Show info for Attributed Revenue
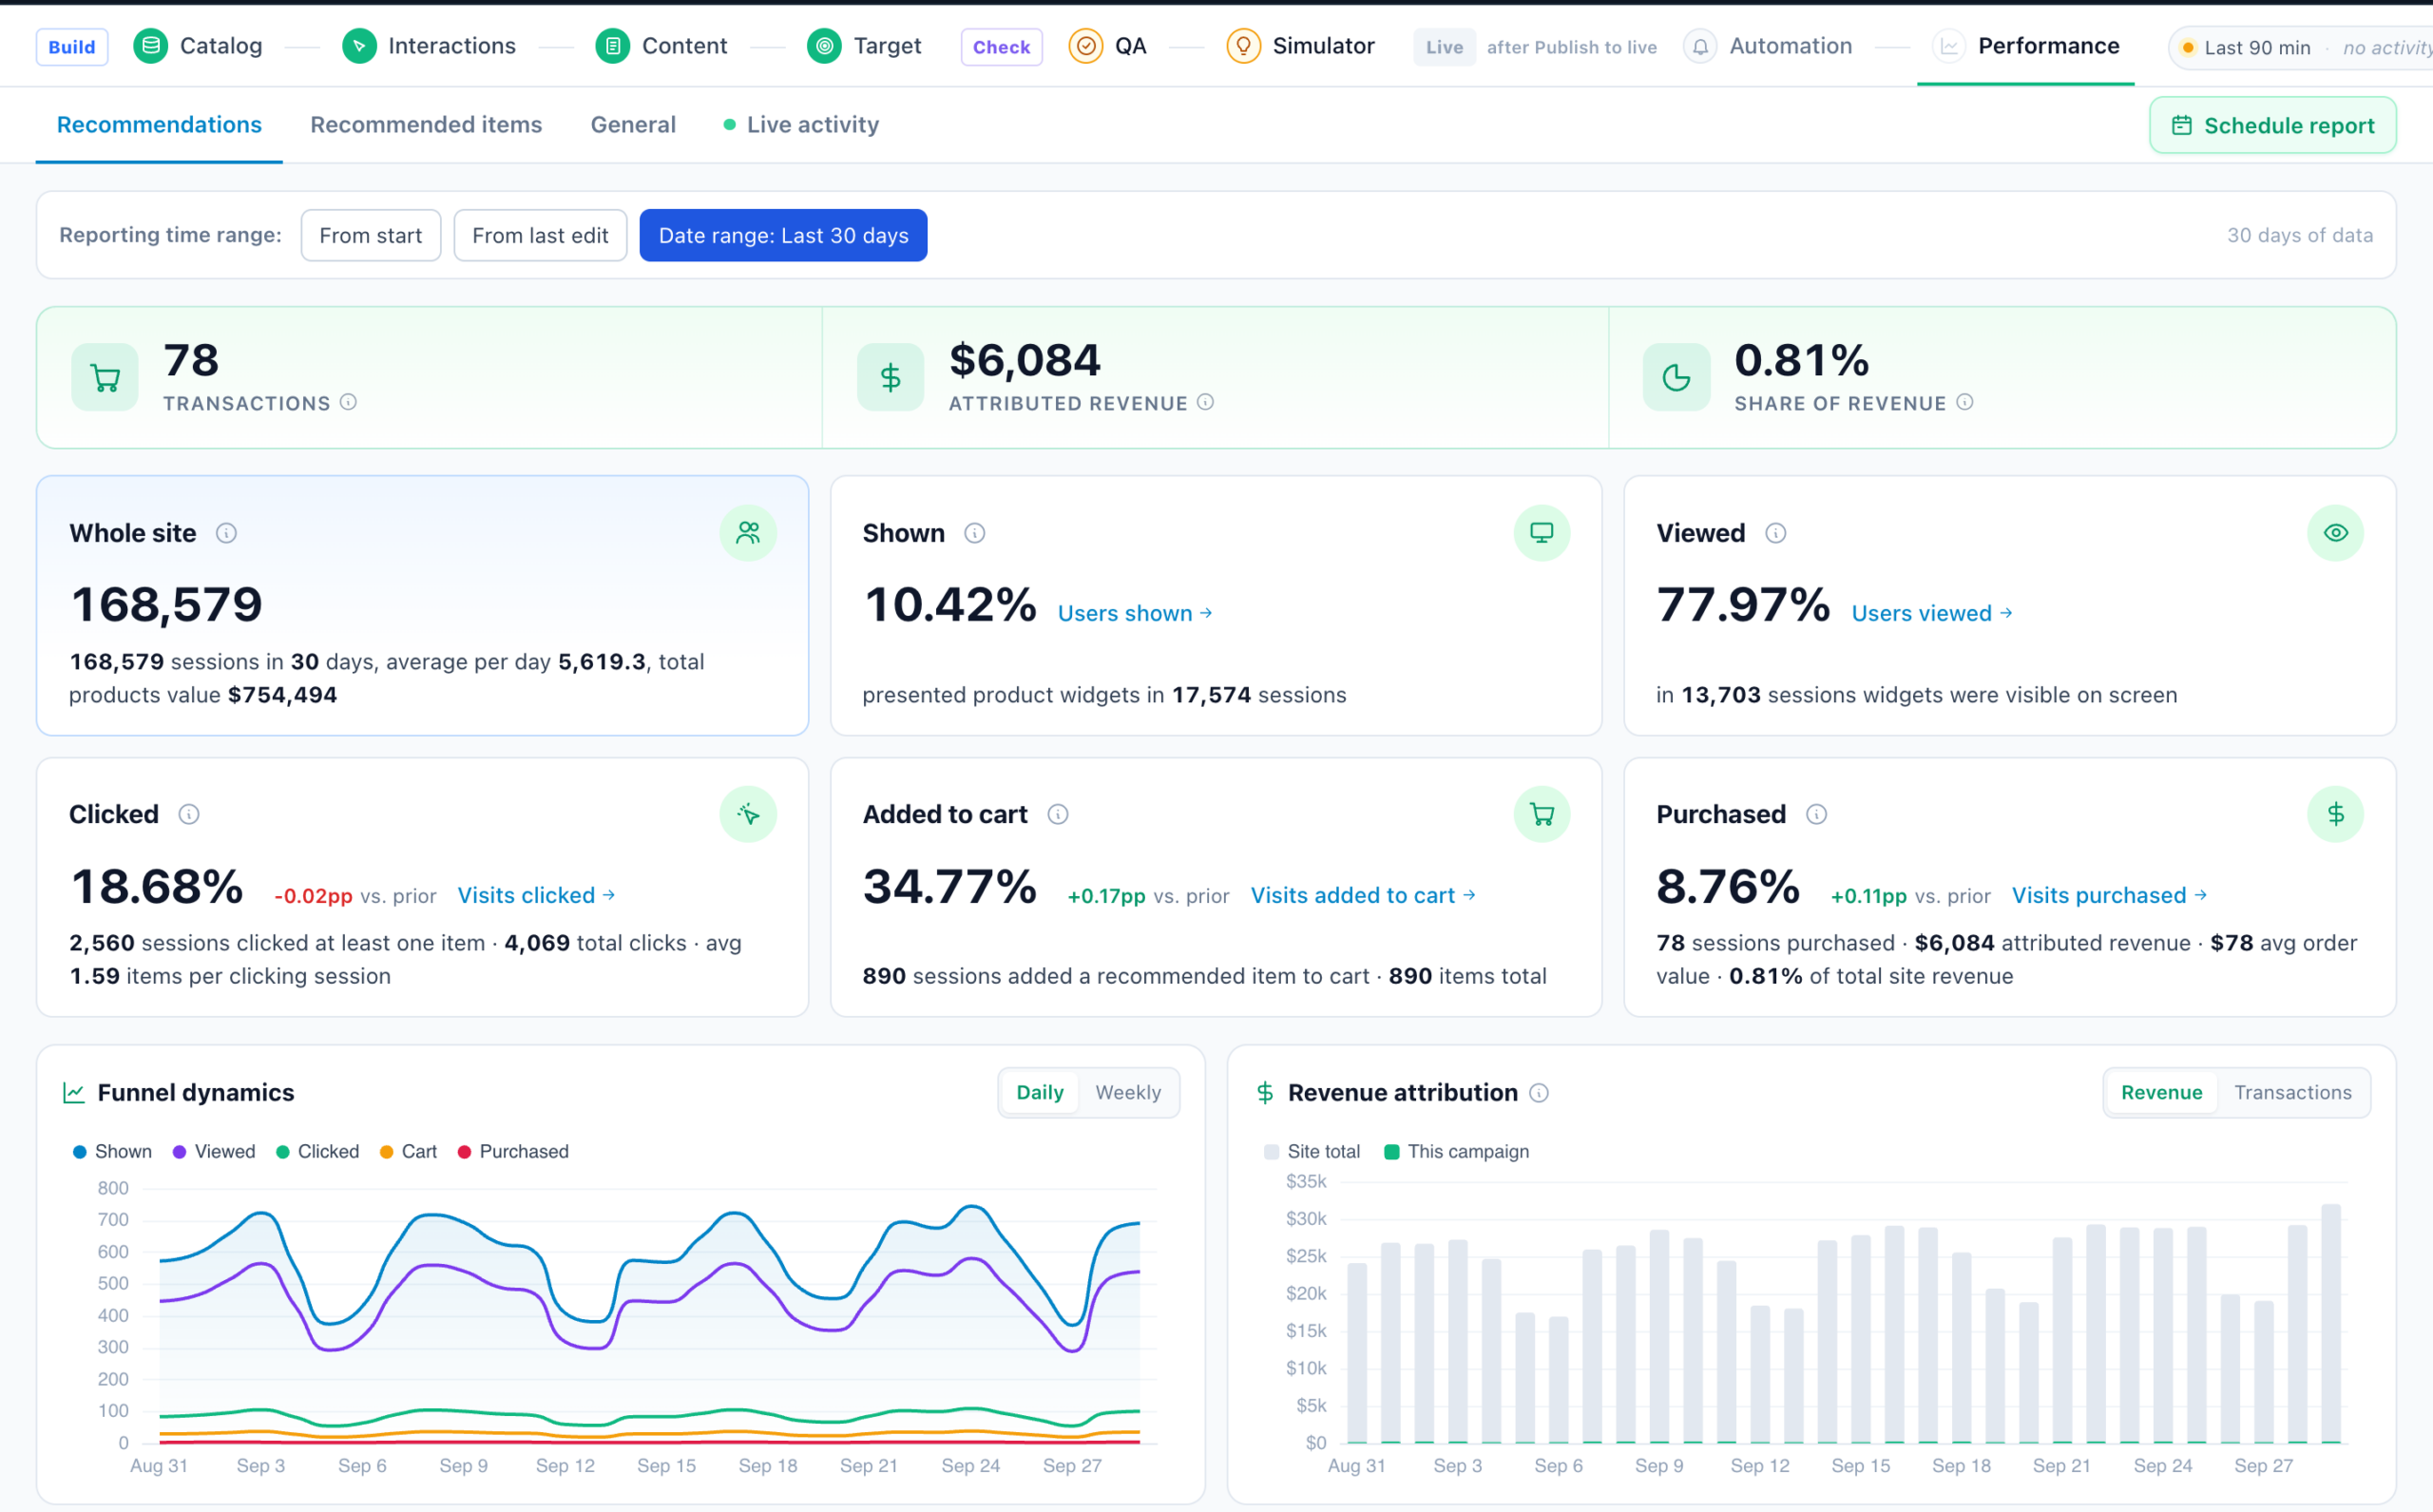Screen dimensions: 2433x1512 pos(1206,402)
